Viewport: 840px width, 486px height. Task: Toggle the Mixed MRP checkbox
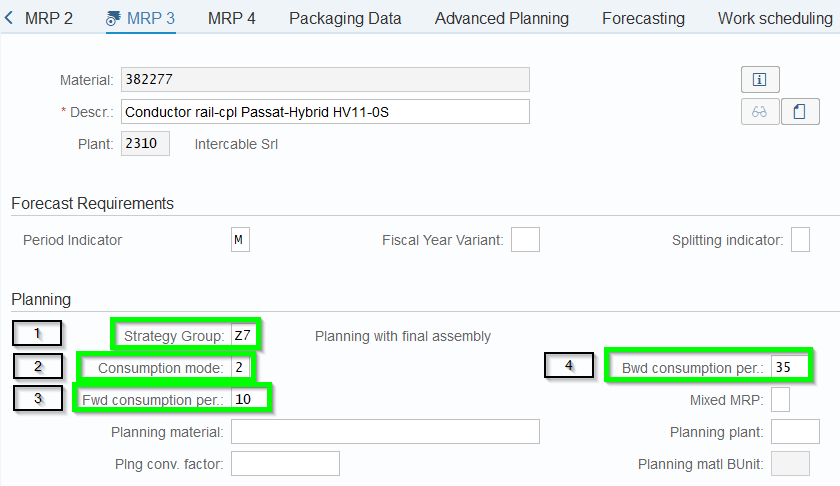(781, 400)
